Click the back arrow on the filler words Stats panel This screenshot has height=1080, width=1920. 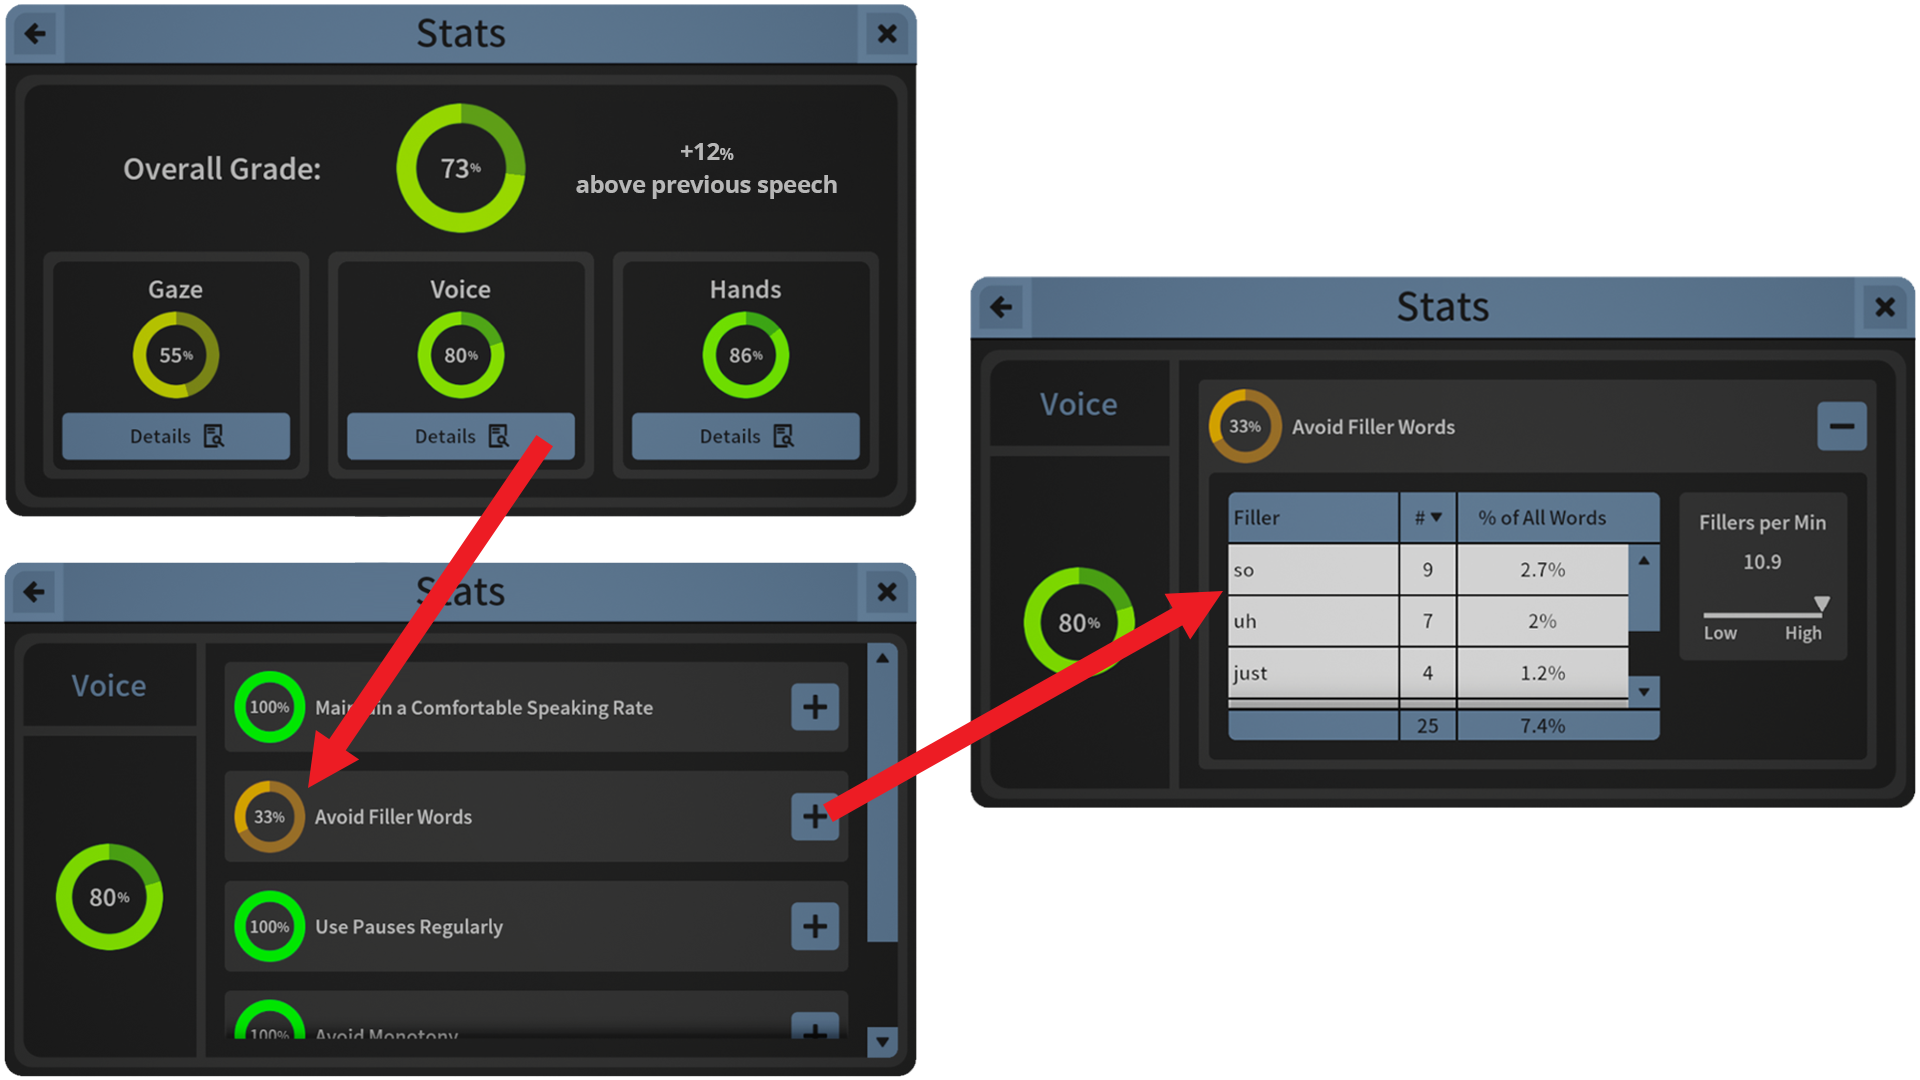point(1001,307)
